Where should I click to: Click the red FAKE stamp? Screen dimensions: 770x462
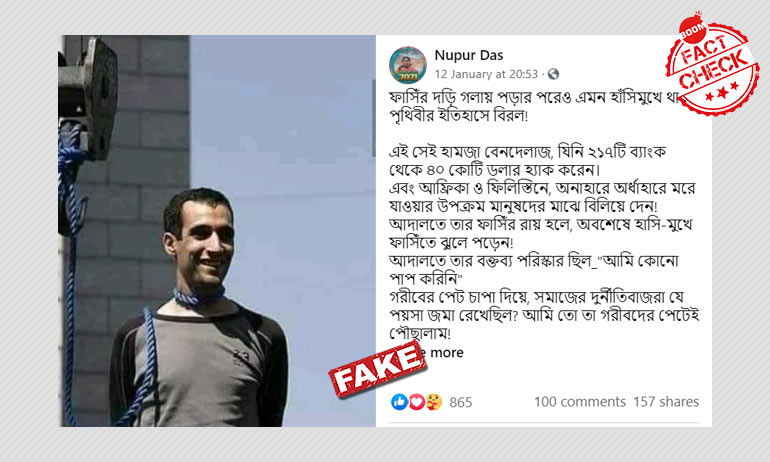coord(377,368)
